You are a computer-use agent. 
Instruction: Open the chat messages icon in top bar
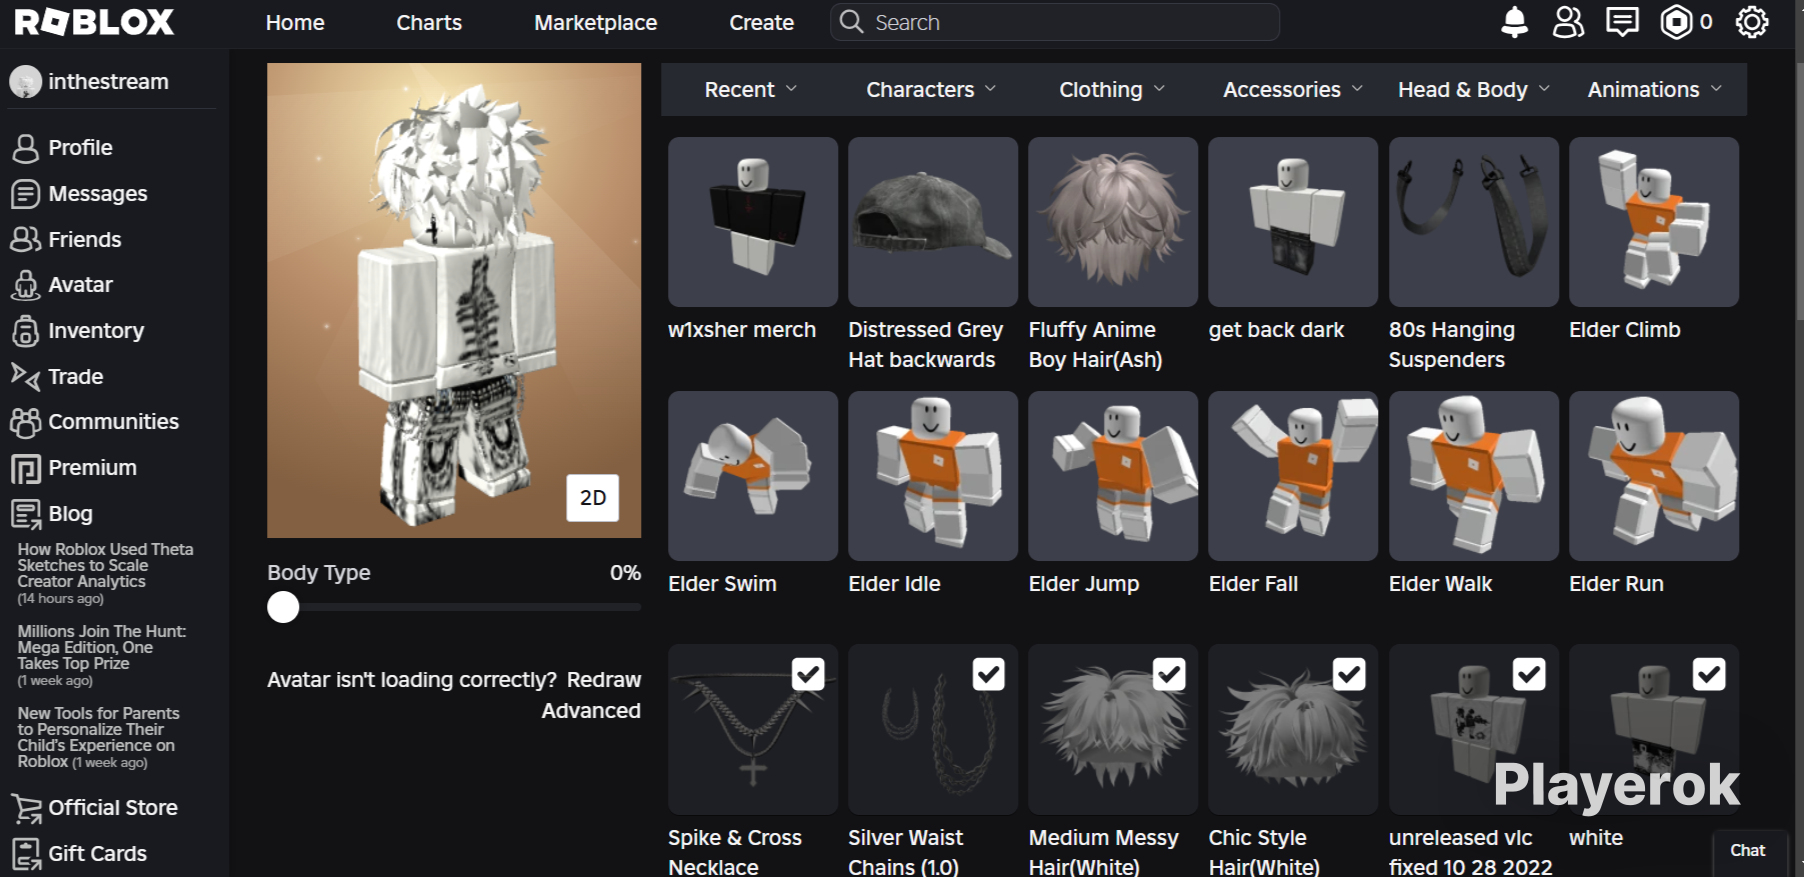(x=1622, y=22)
